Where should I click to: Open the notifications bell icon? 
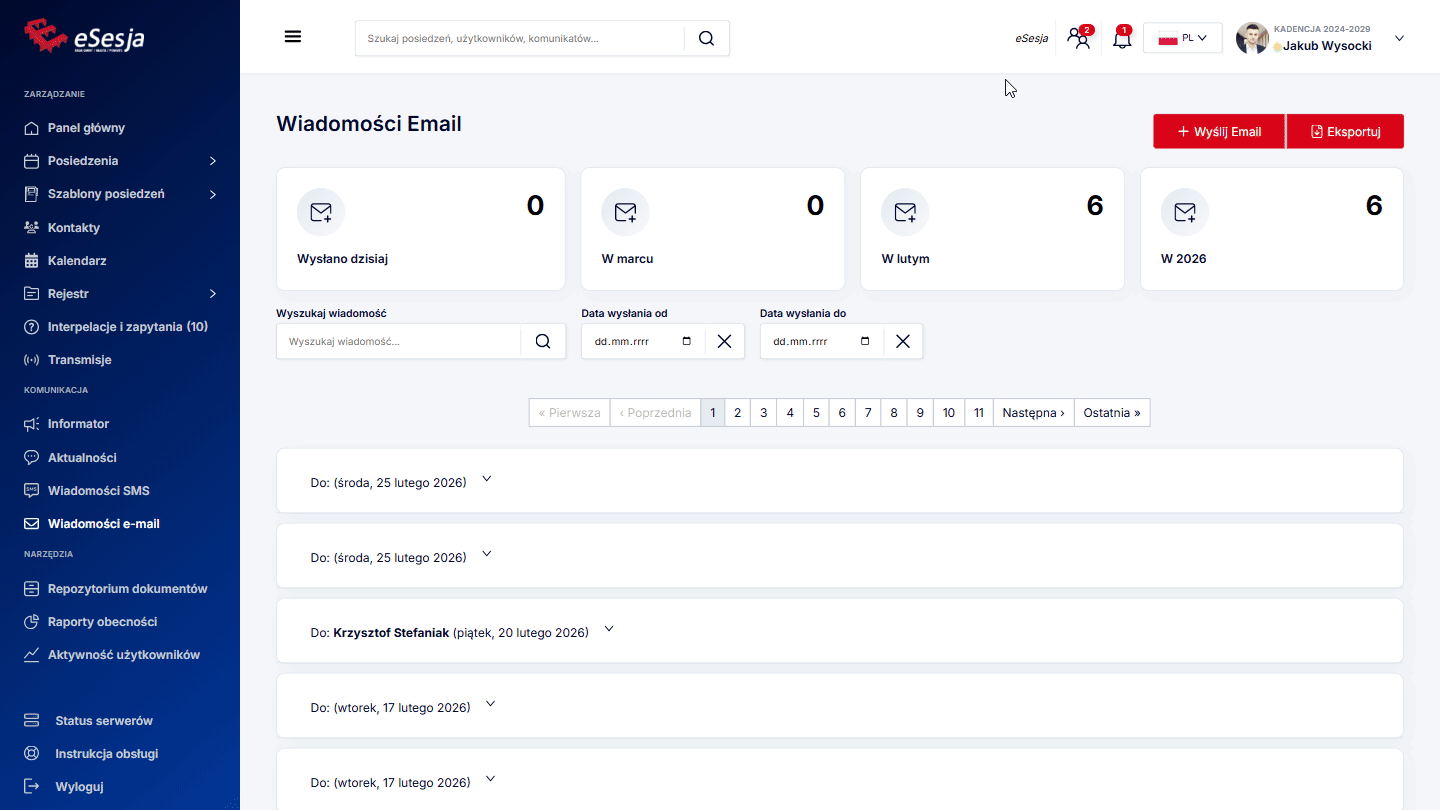pyautogui.click(x=1122, y=39)
